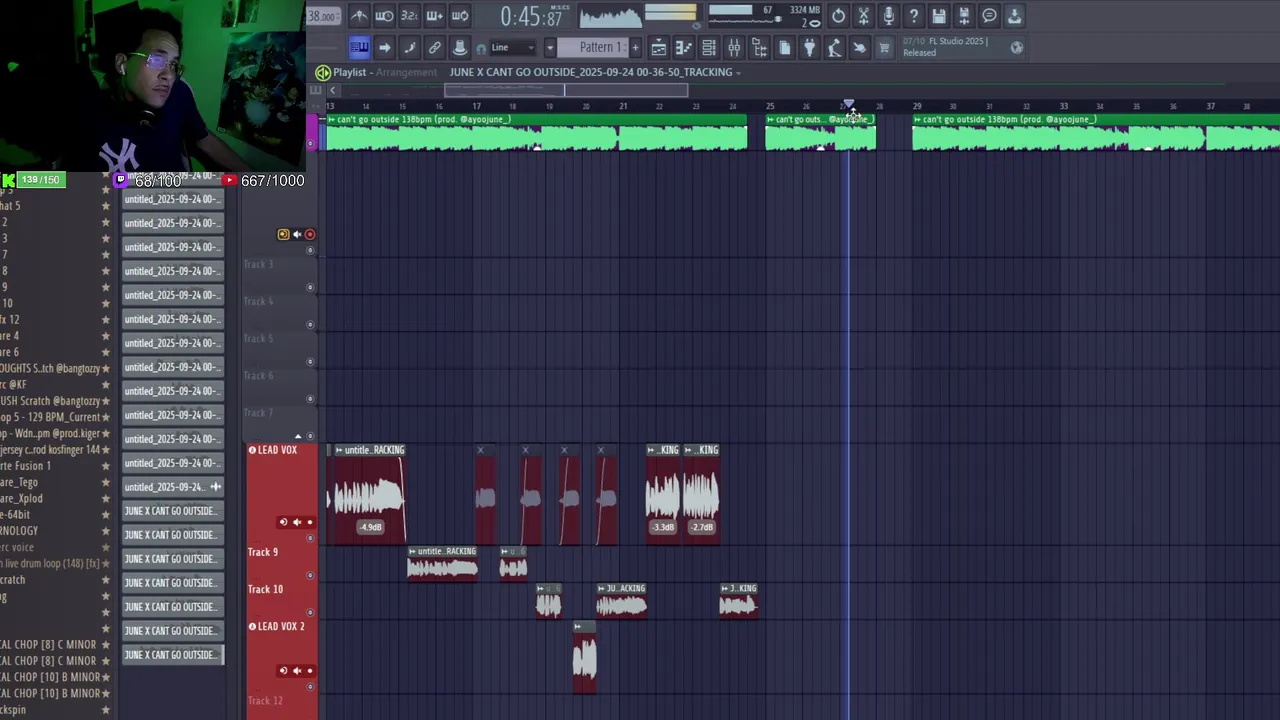
Task: Enable step editing mode icon
Action: (x=409, y=47)
